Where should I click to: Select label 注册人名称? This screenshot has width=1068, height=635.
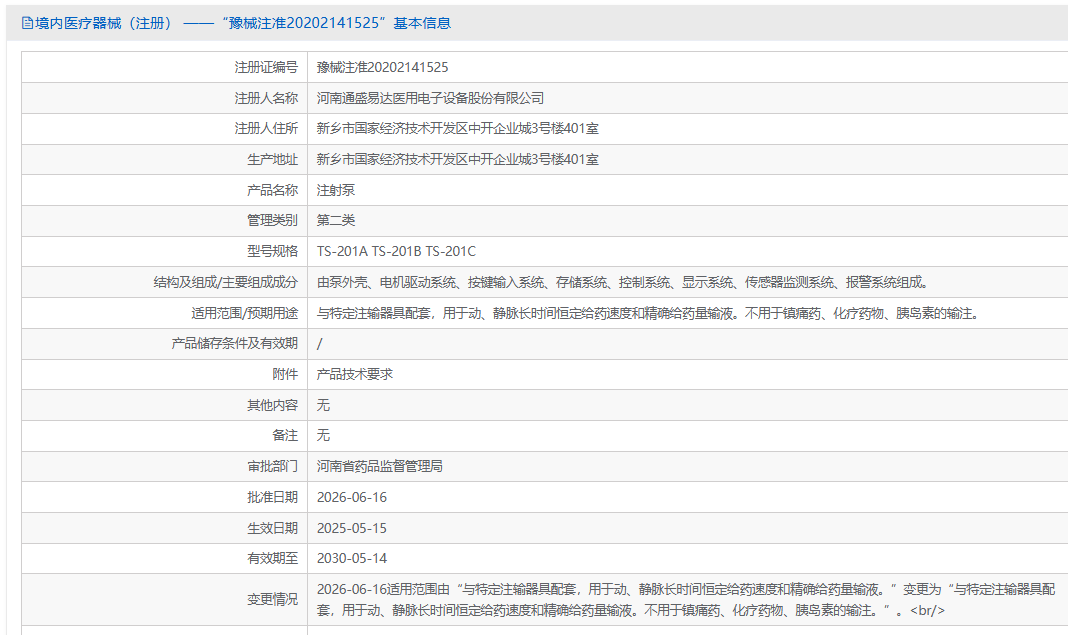coord(266,98)
